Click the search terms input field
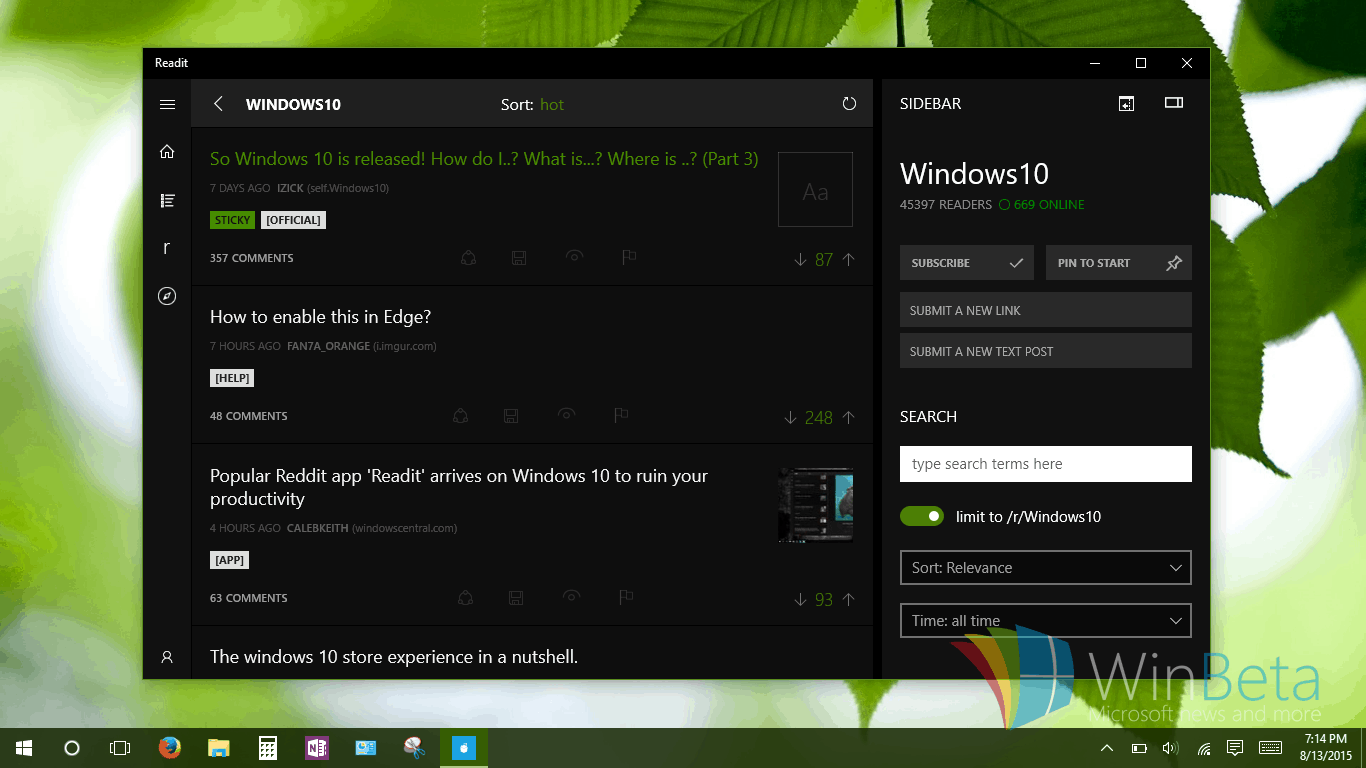The height and width of the screenshot is (768, 1366). (1046, 464)
